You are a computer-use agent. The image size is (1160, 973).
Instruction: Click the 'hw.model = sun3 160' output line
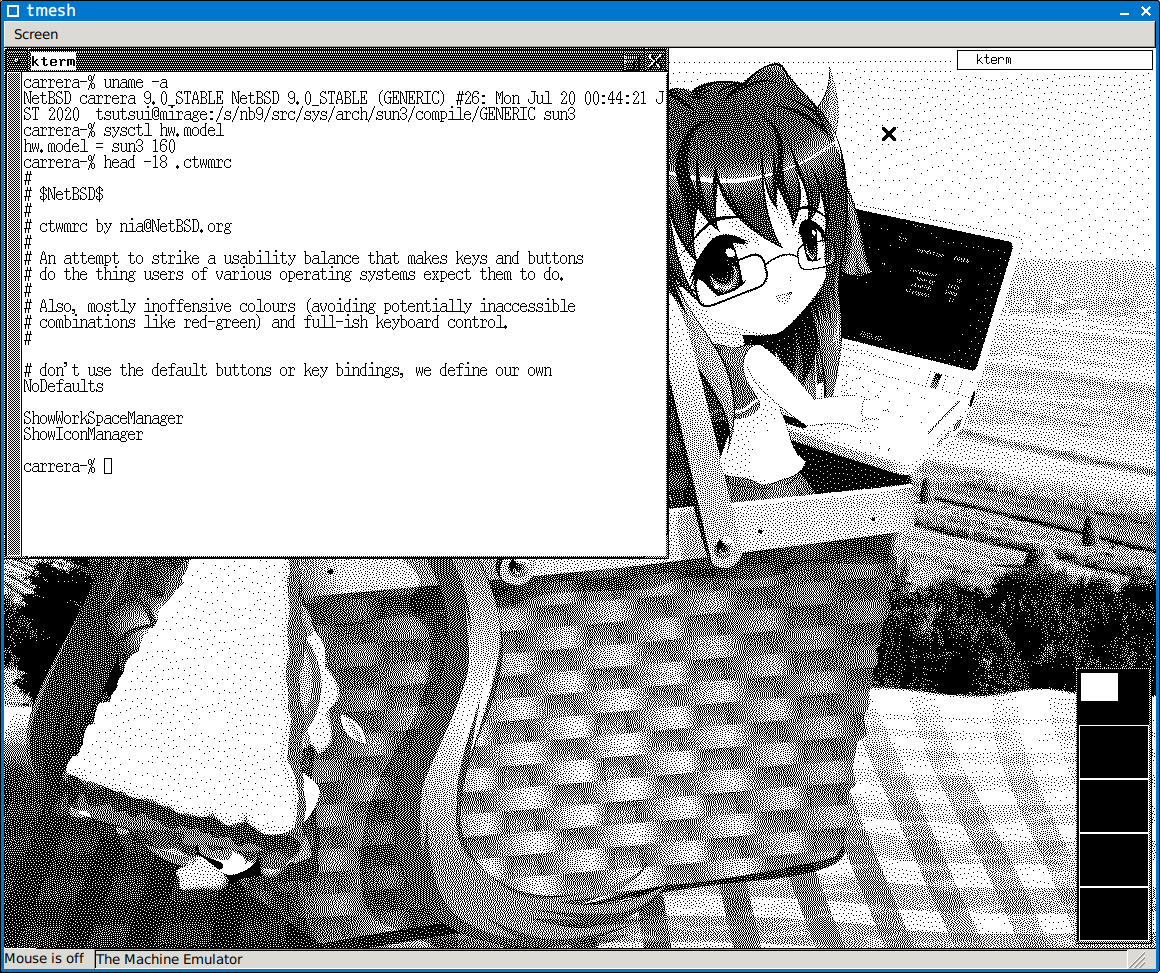[x=99, y=147]
